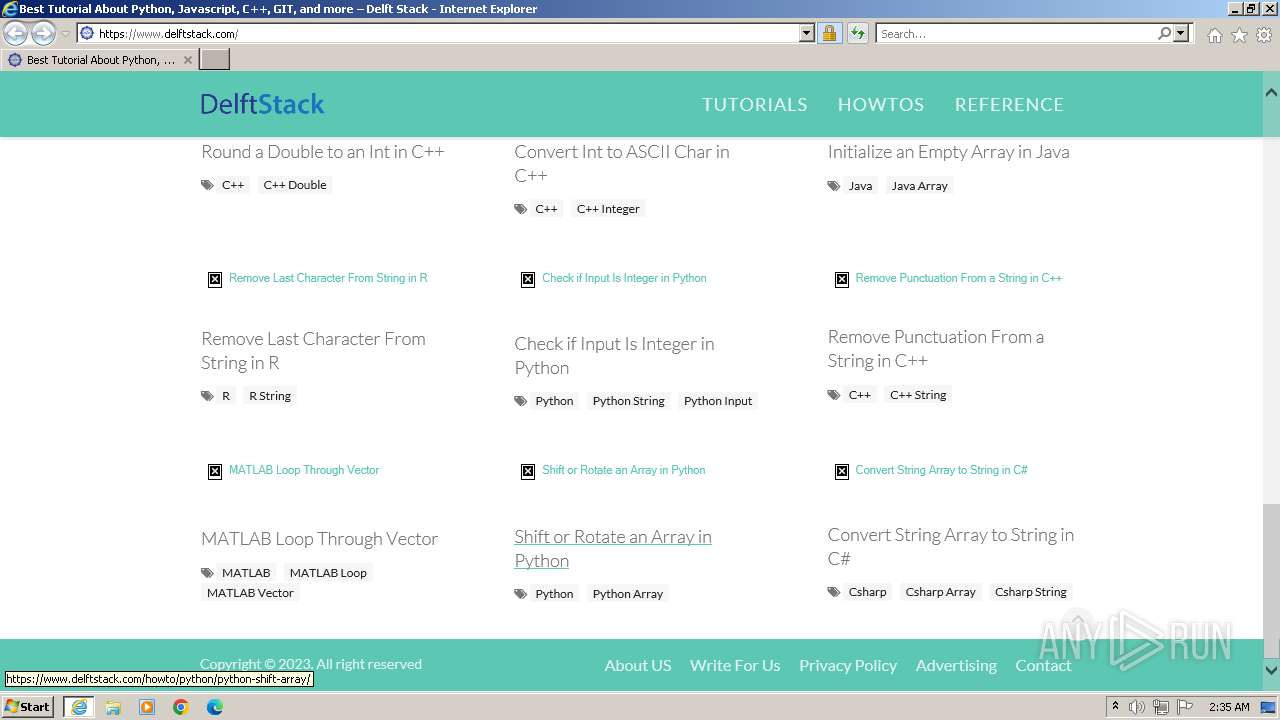Click in the browser Search box

pos(1015,33)
